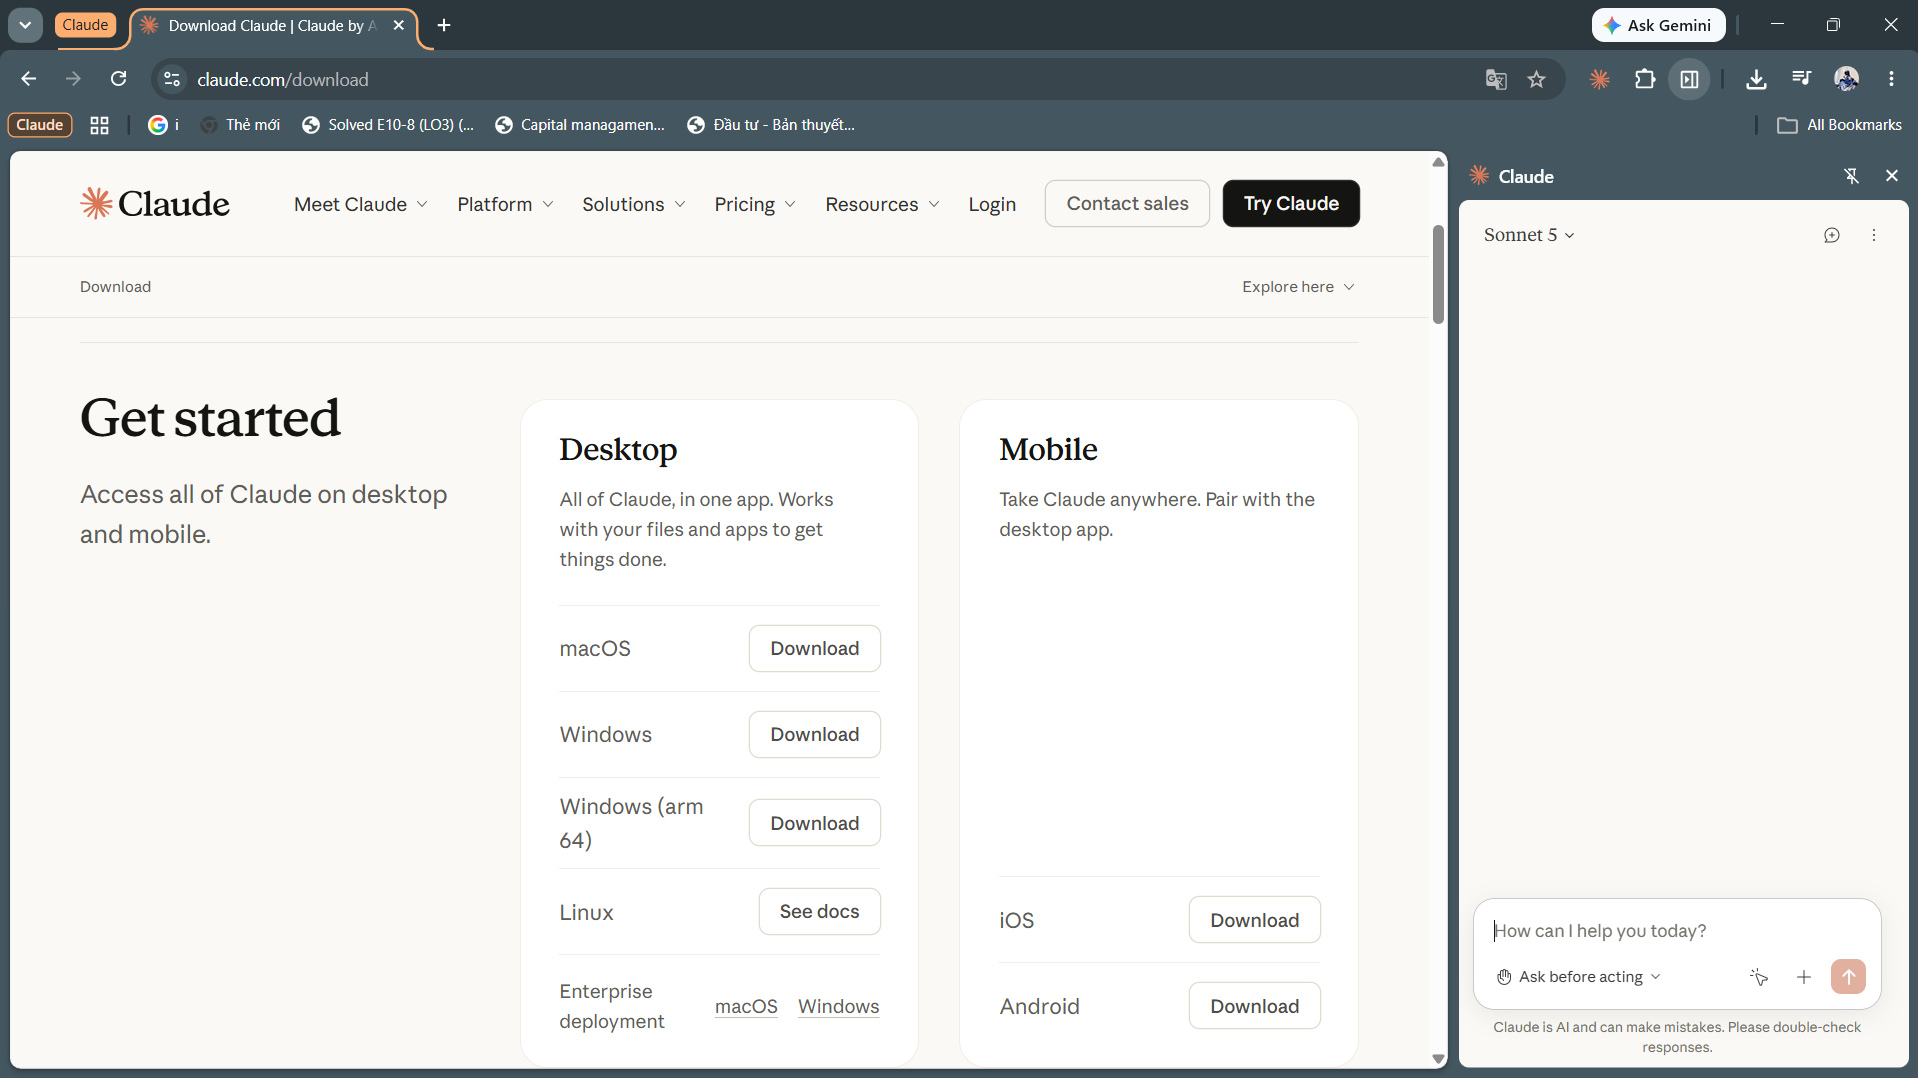This screenshot has height=1078, width=1918.
Task: Bookmark this tab with the star icon
Action: 1537,79
